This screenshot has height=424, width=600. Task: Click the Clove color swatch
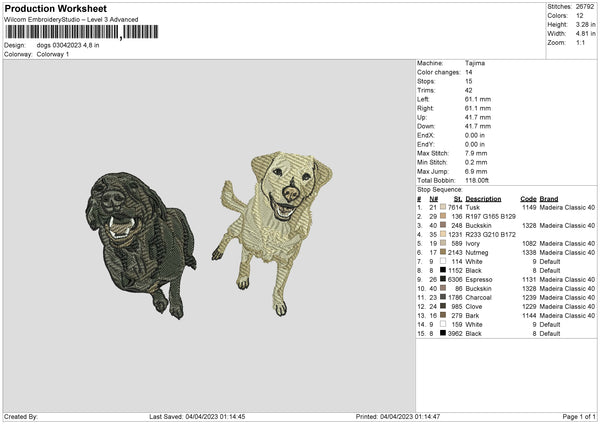443,306
